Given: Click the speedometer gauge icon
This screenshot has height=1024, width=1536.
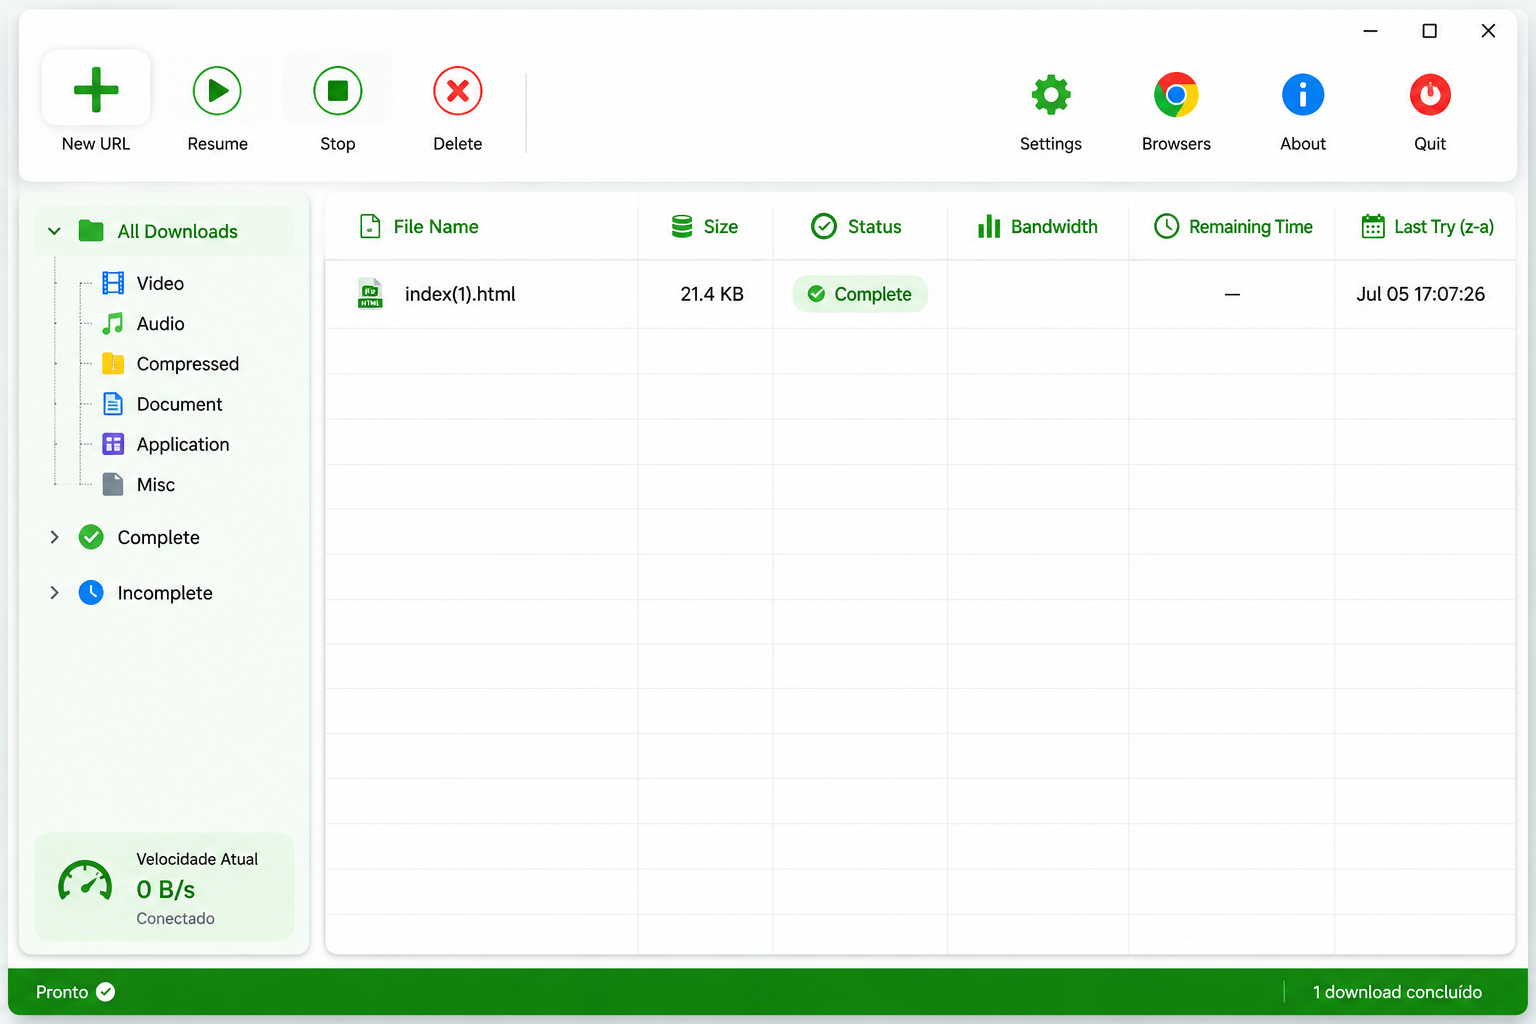Looking at the screenshot, I should coord(85,882).
